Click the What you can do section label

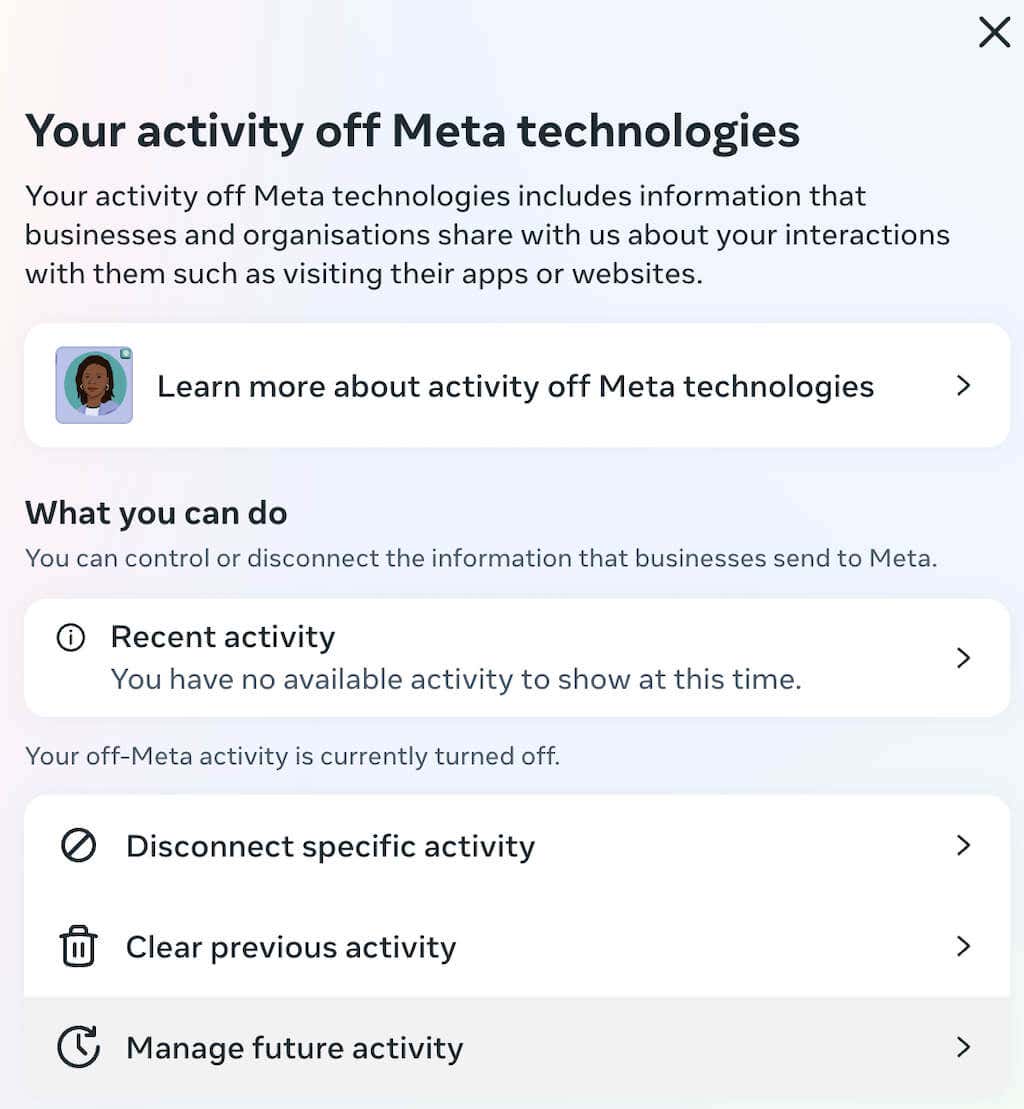point(156,512)
